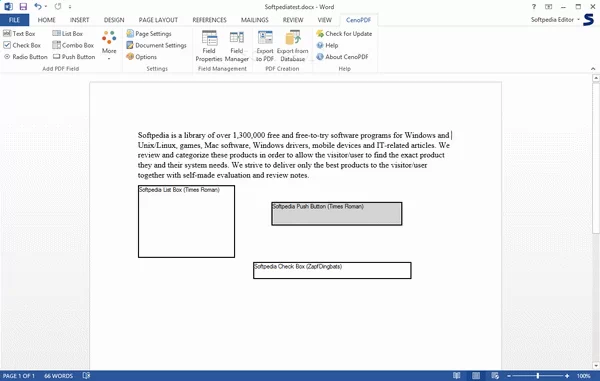The height and width of the screenshot is (381, 600).
Task: Switch to the HOME tab
Action: coord(46,20)
